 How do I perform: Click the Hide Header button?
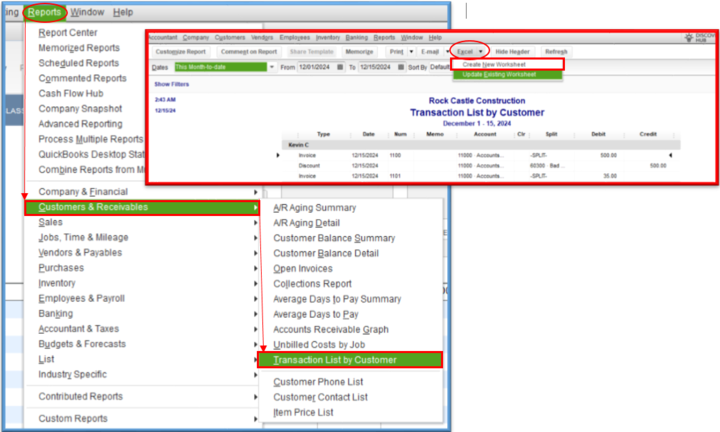(512, 52)
